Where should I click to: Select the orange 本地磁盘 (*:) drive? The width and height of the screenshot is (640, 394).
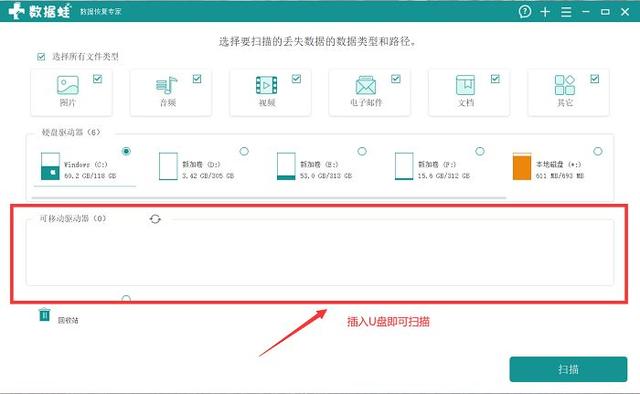(x=522, y=166)
